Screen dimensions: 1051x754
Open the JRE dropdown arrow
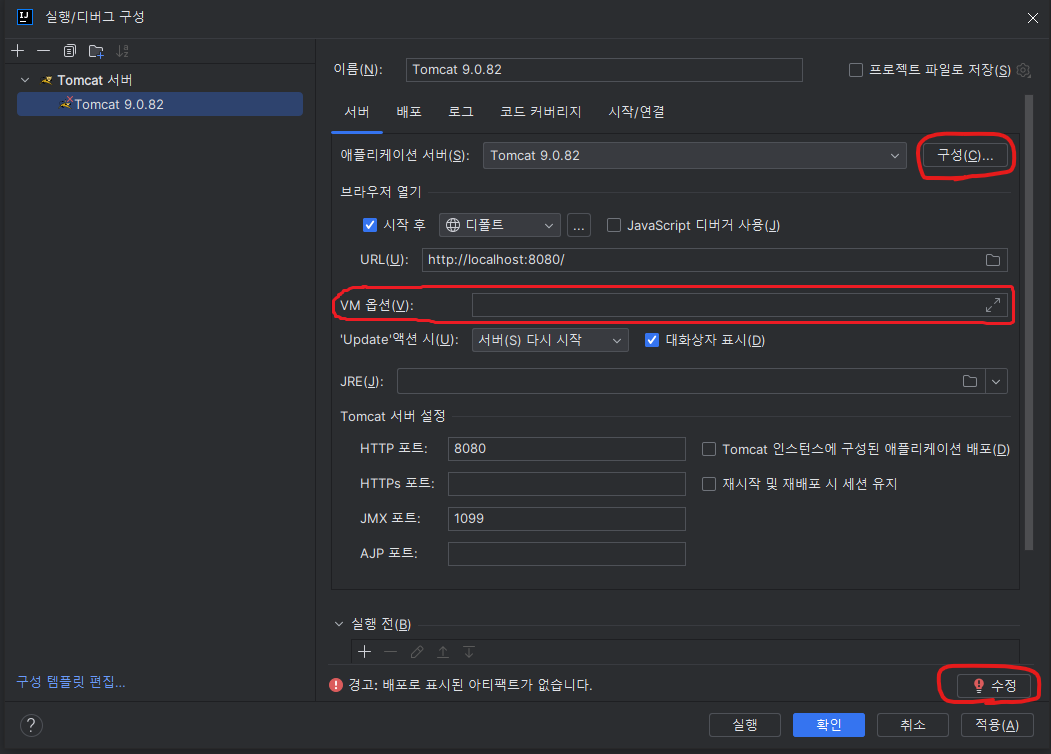[996, 381]
